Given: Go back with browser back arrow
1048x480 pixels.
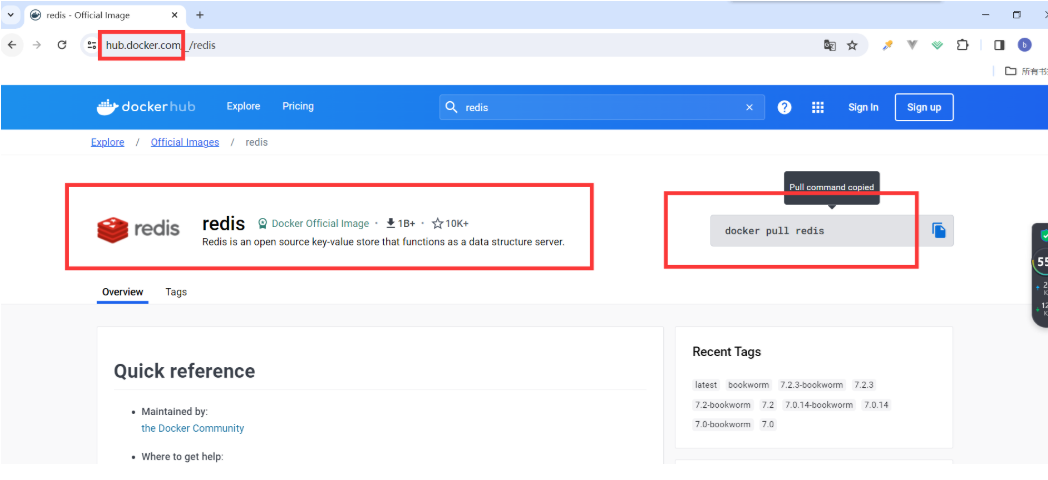Looking at the screenshot, I should (12, 45).
